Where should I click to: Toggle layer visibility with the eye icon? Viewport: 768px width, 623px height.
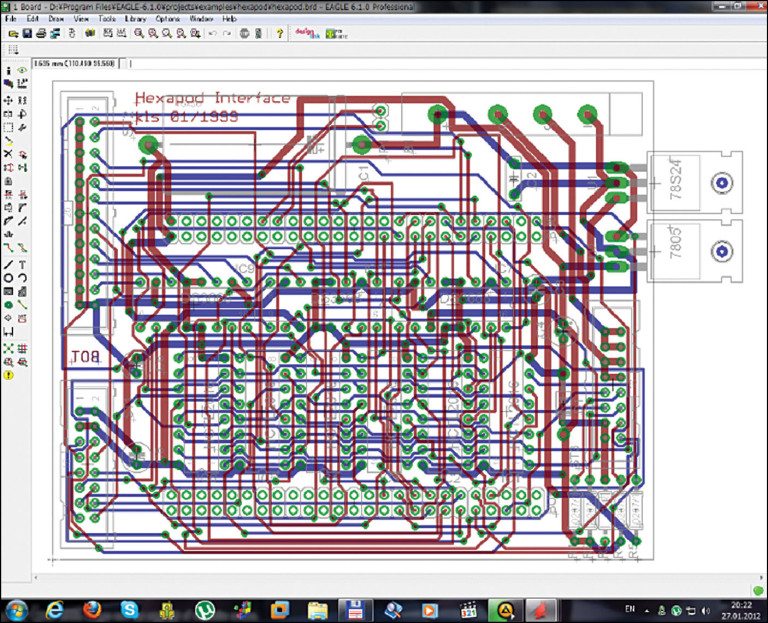click(x=22, y=71)
